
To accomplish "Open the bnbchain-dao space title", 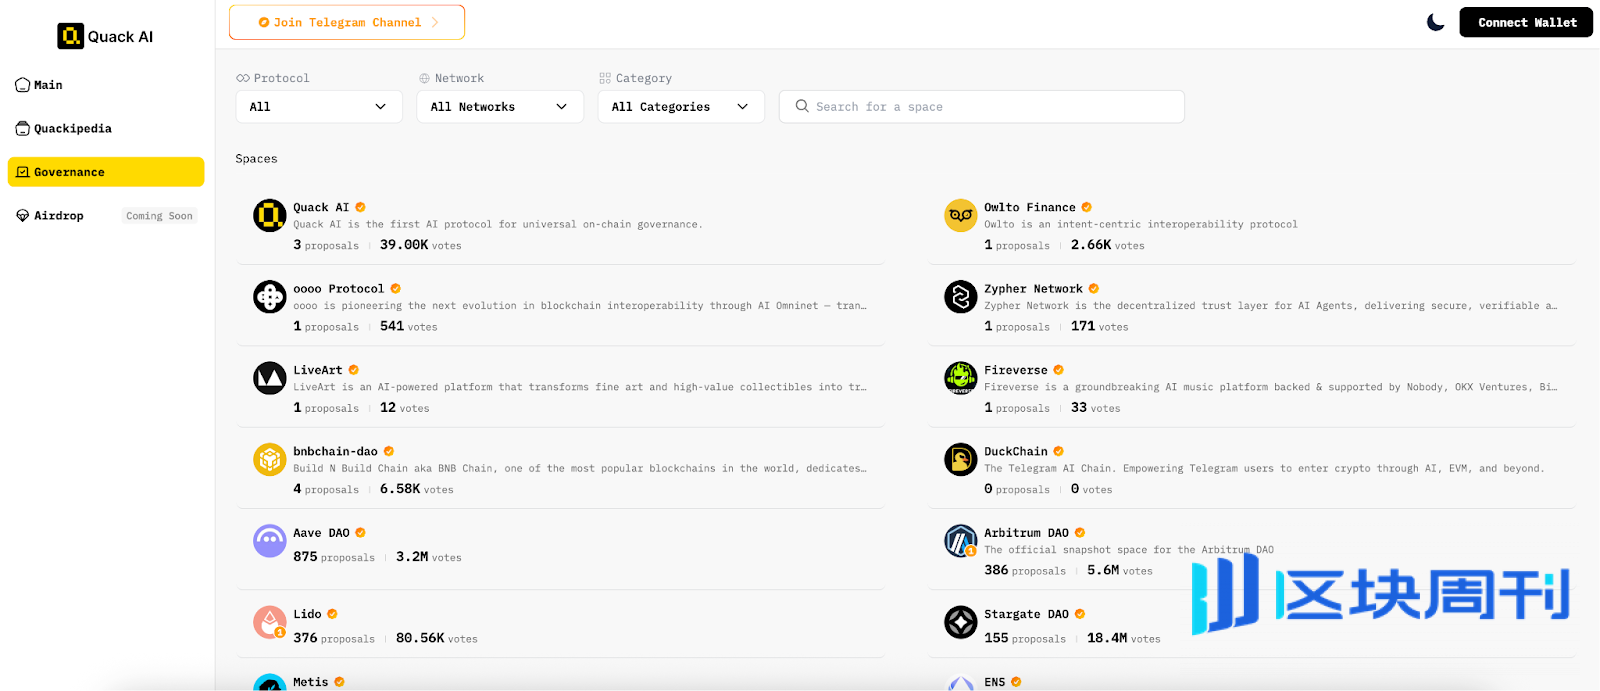I will (x=336, y=452).
